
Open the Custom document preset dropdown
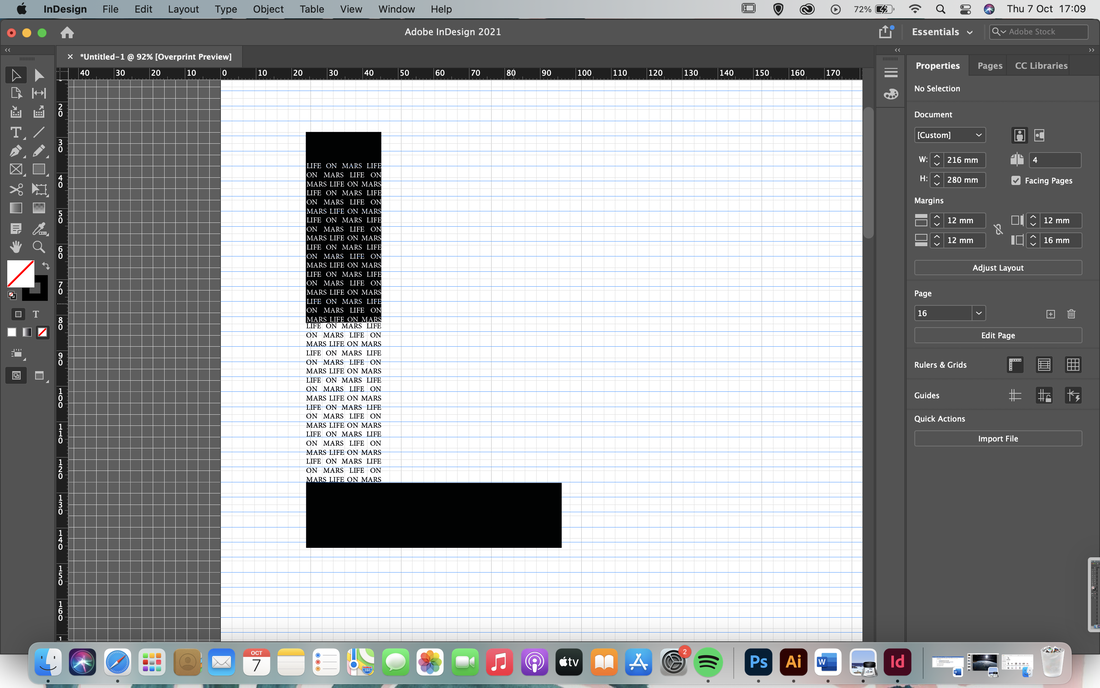point(949,135)
